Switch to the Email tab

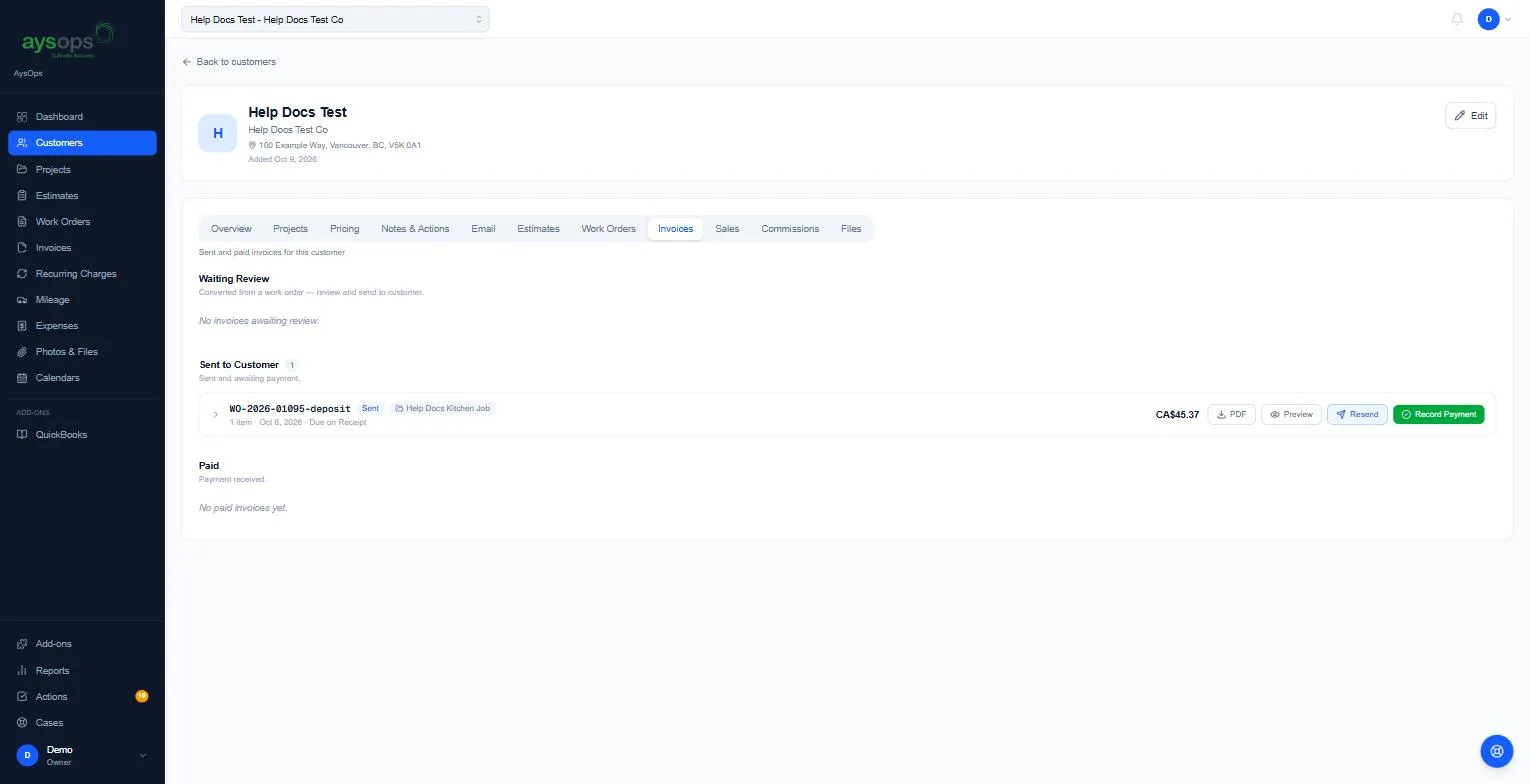[x=483, y=229]
